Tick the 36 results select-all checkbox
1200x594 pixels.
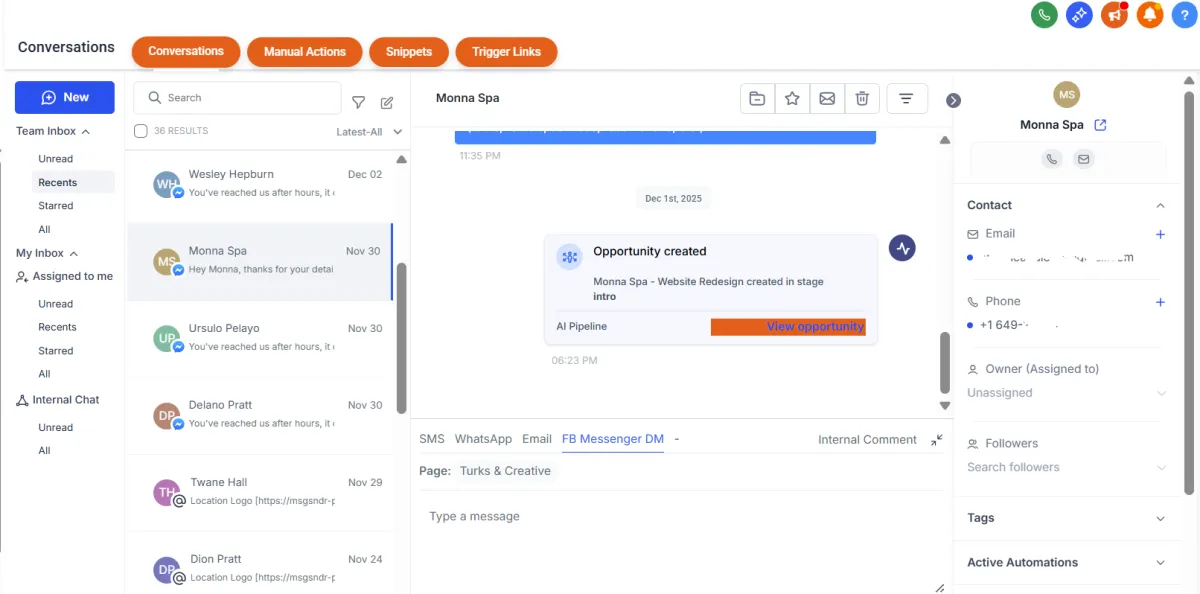(x=141, y=131)
